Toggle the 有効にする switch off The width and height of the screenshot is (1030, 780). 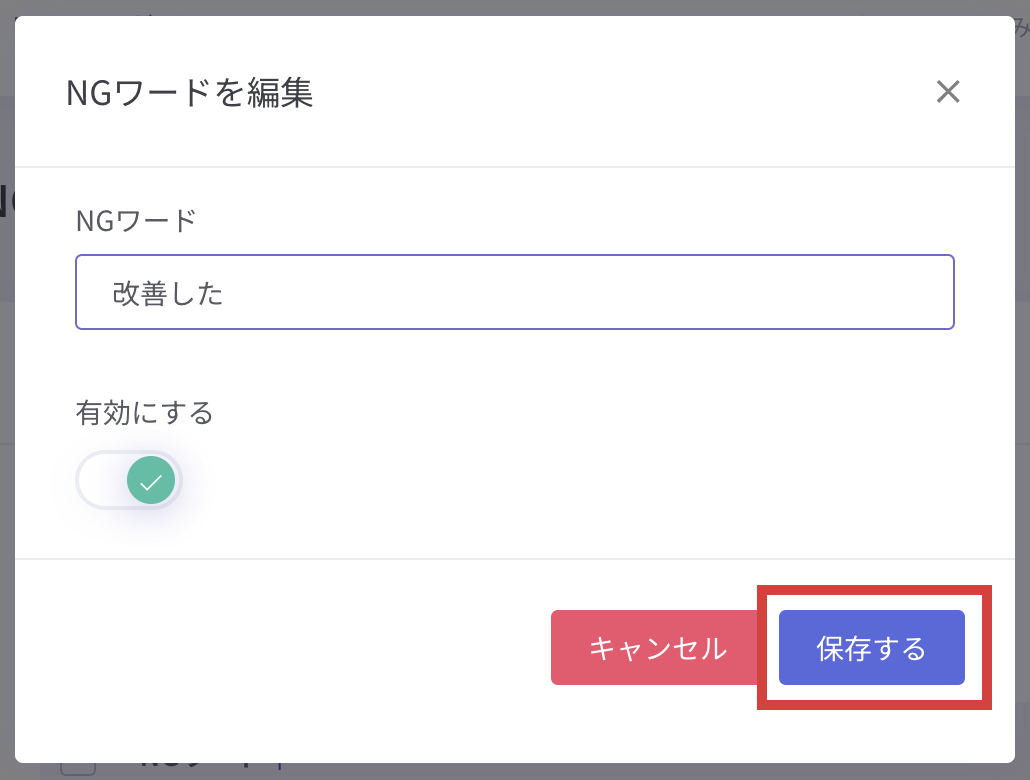click(x=129, y=480)
